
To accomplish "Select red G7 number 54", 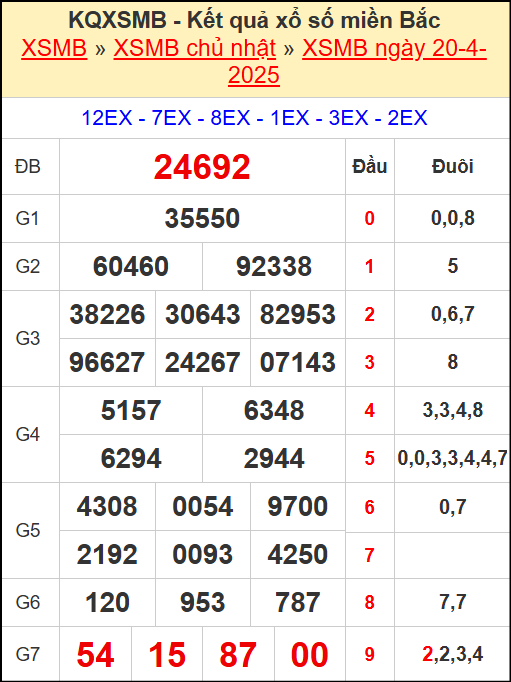I will coord(96,655).
